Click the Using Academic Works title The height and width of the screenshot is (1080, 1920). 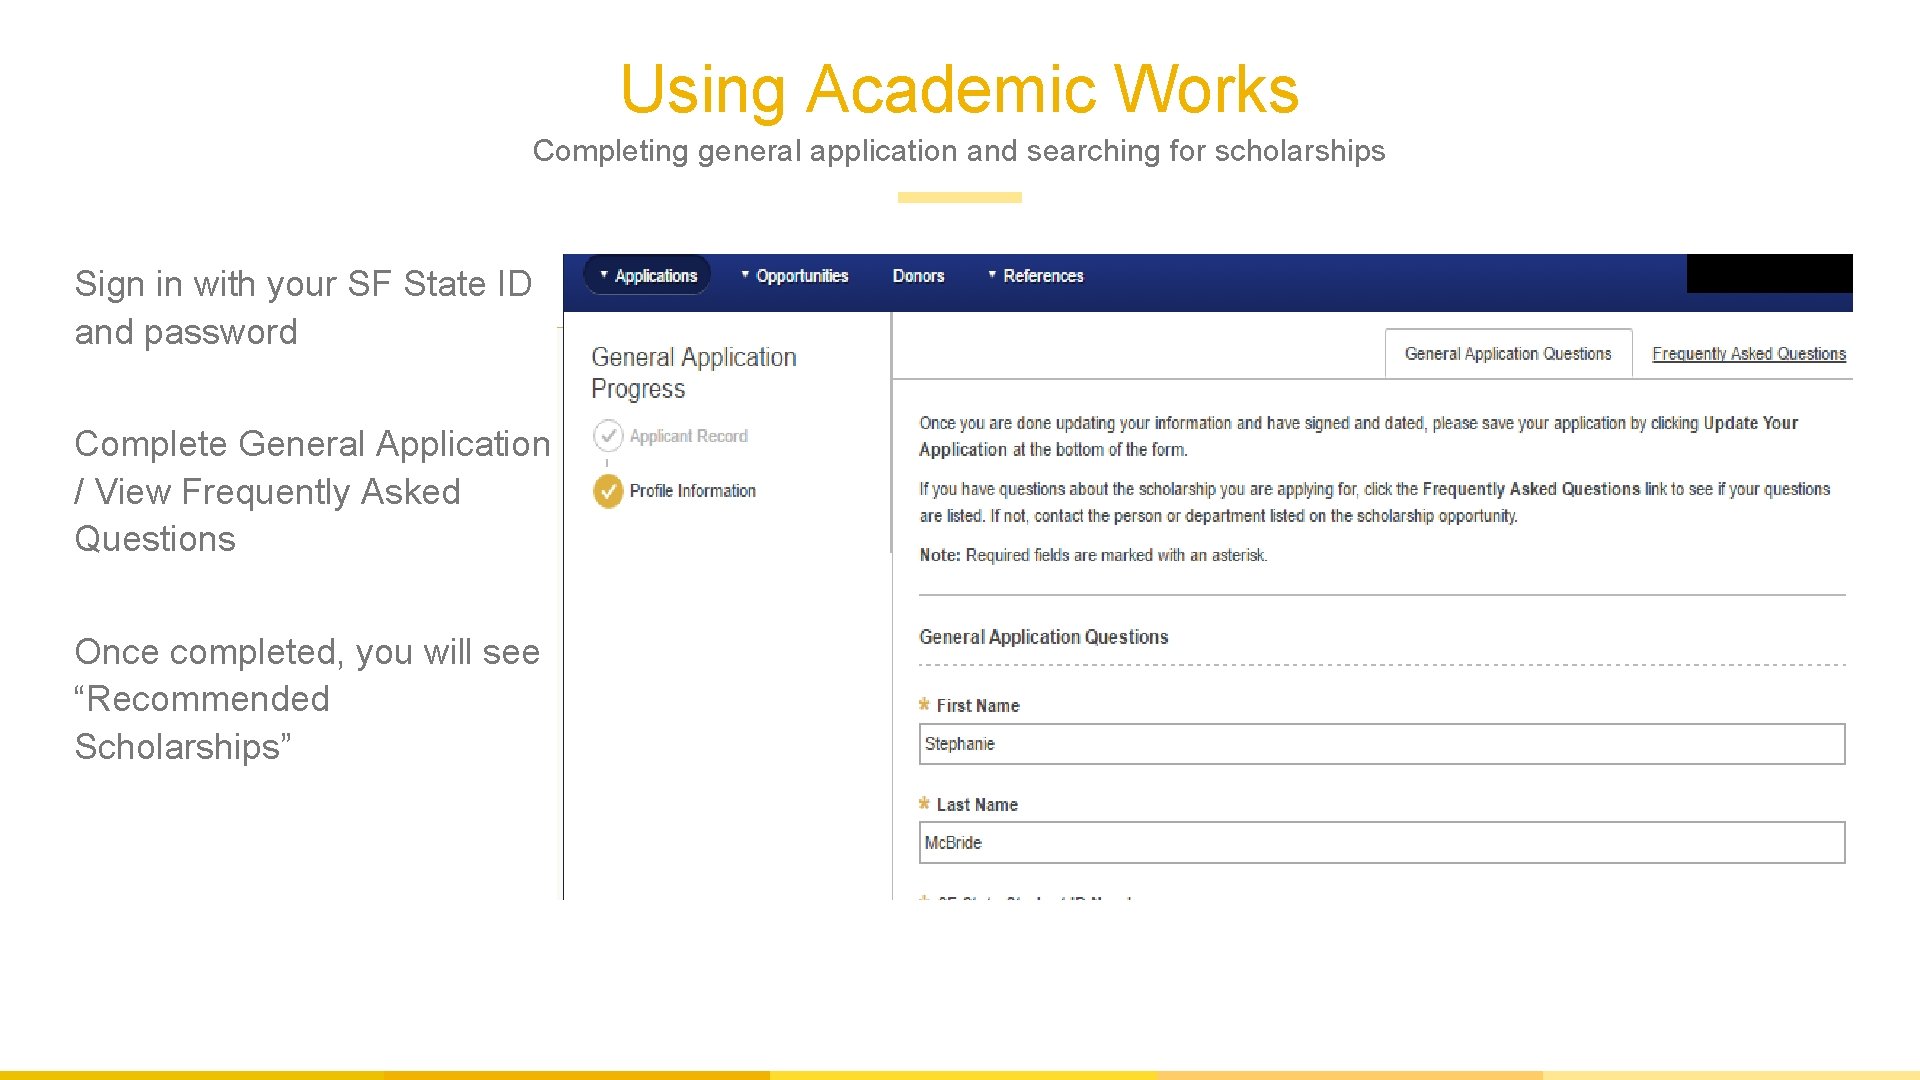[x=959, y=89]
